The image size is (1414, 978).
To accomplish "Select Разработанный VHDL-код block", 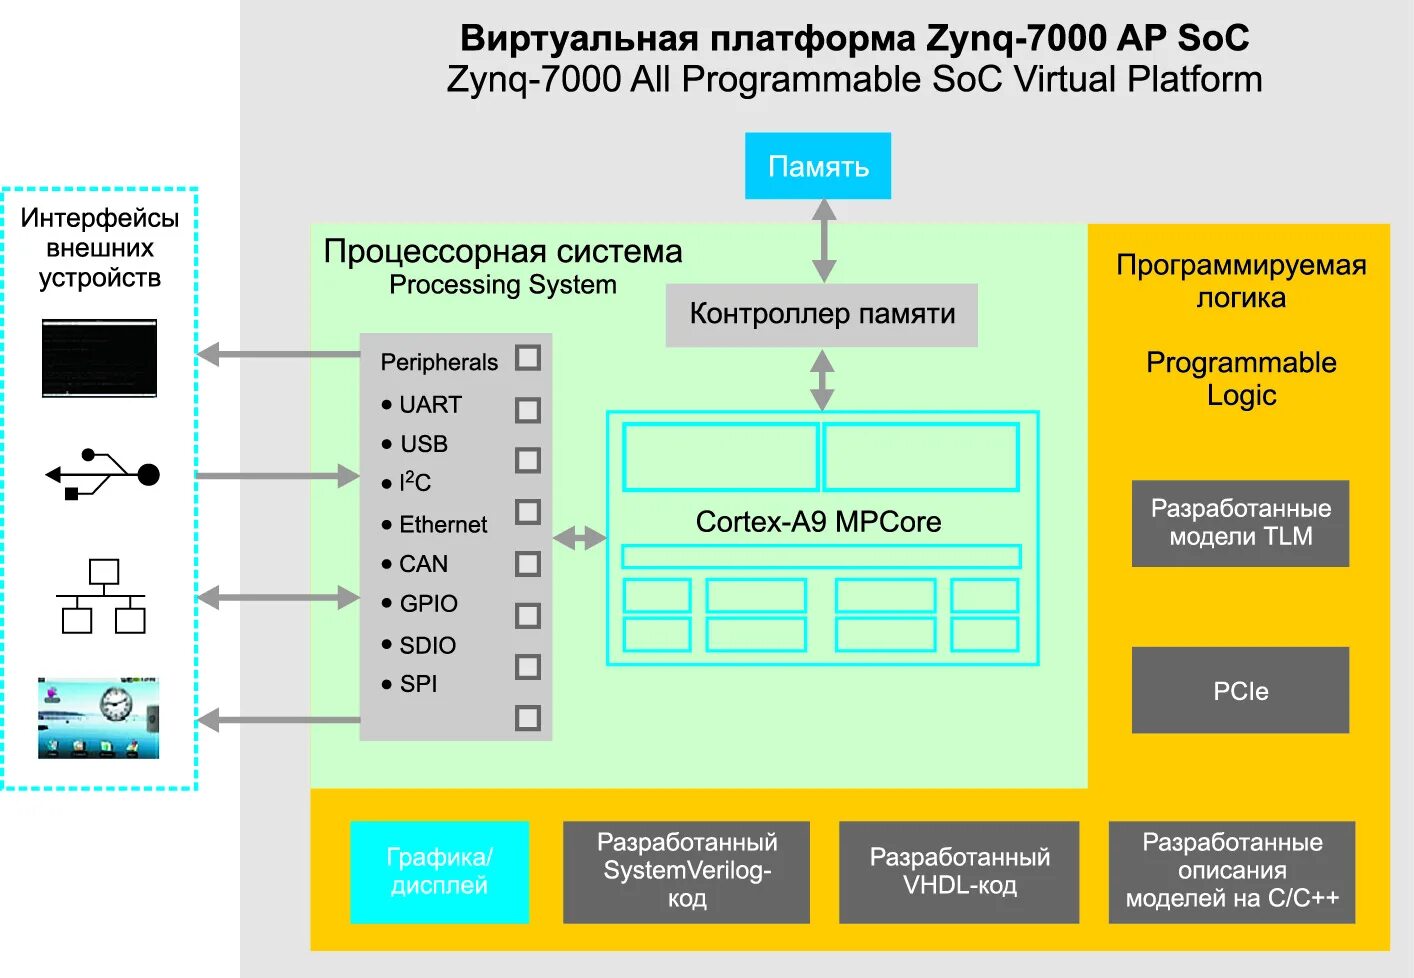I will (959, 872).
